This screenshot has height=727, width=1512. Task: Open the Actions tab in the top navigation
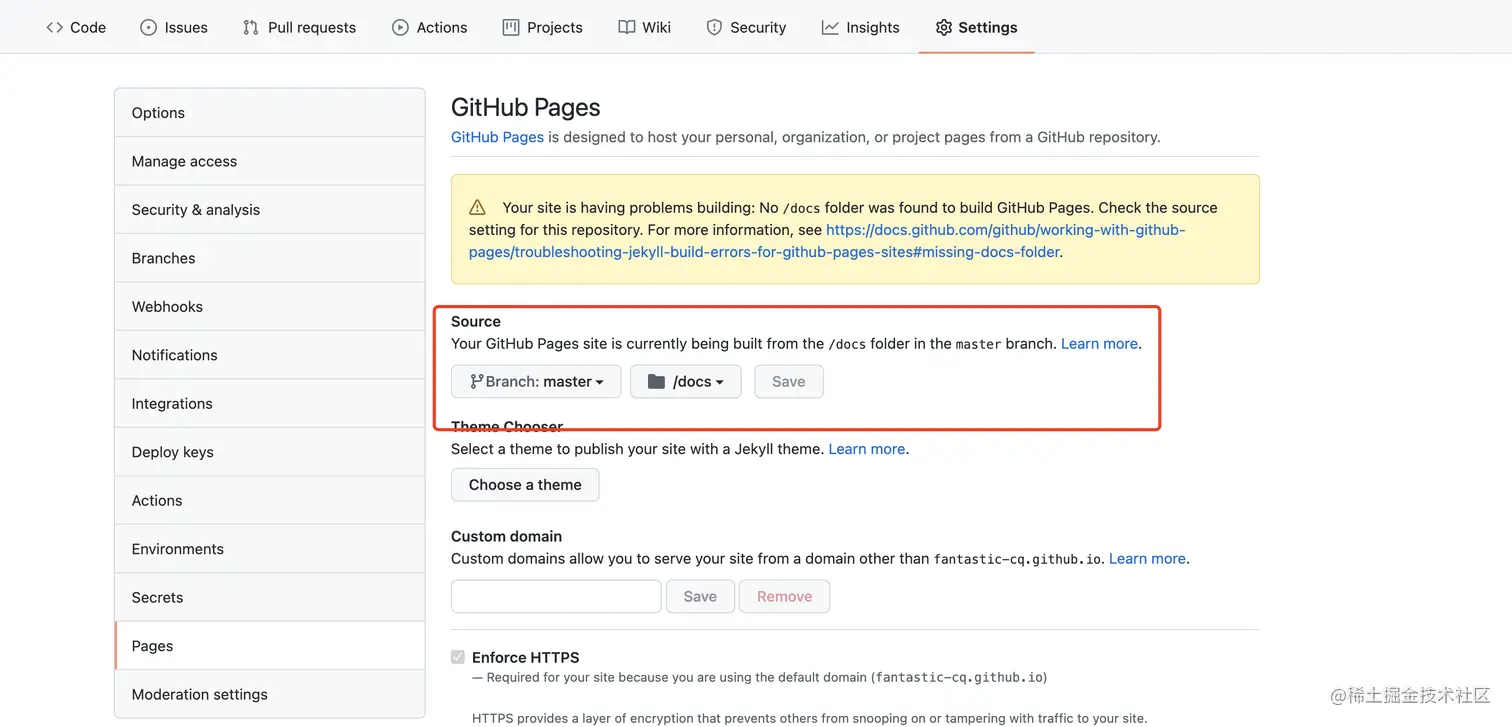tap(430, 27)
